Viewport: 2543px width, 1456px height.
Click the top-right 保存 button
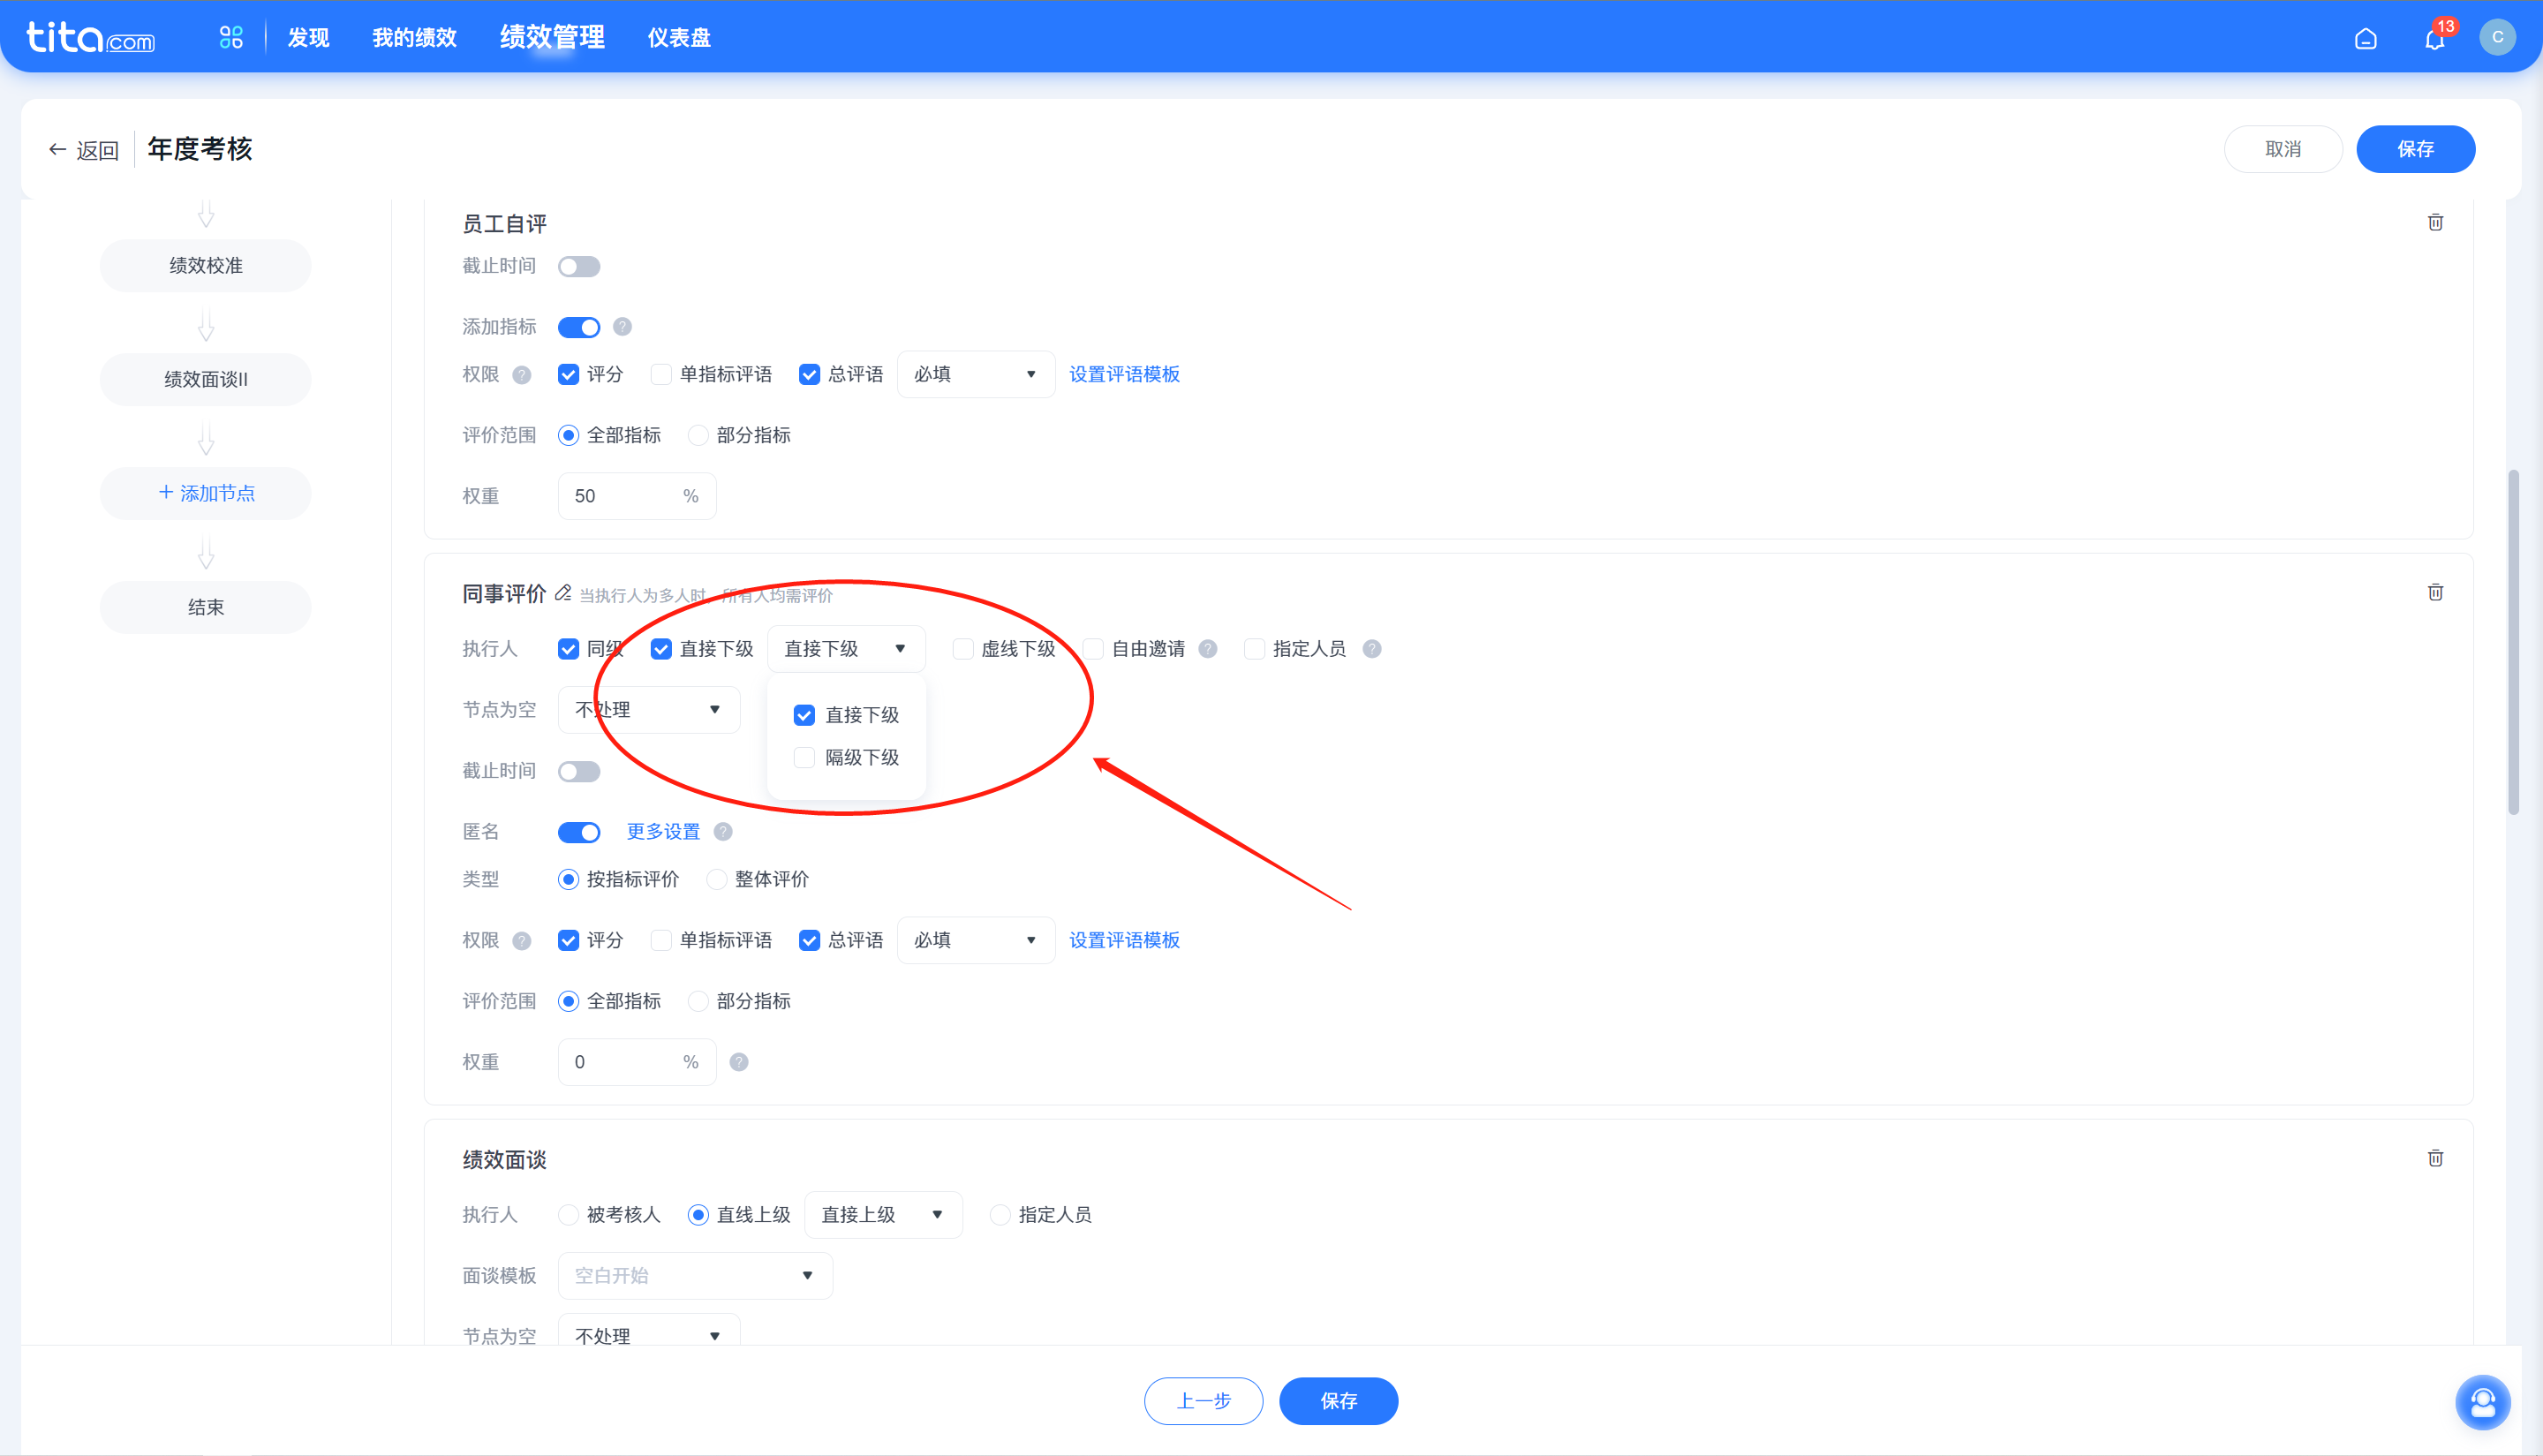pos(2415,150)
